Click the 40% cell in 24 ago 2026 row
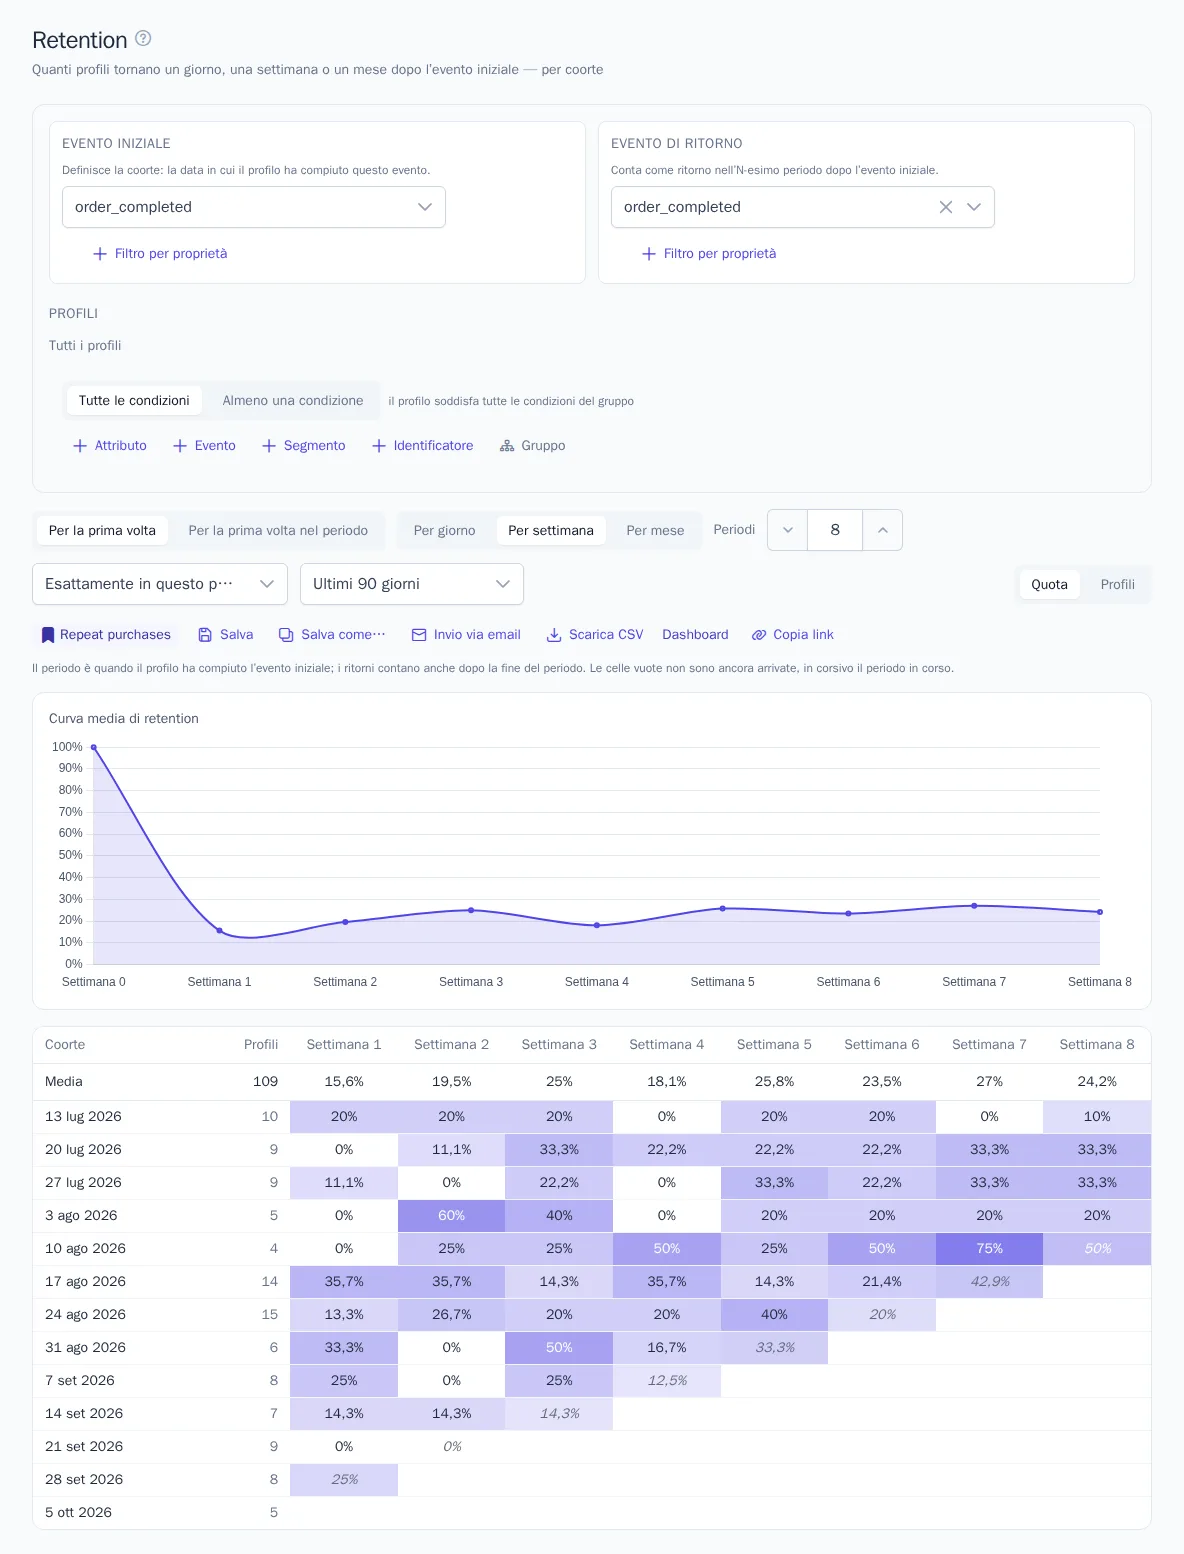1184x1554 pixels. pos(774,1315)
